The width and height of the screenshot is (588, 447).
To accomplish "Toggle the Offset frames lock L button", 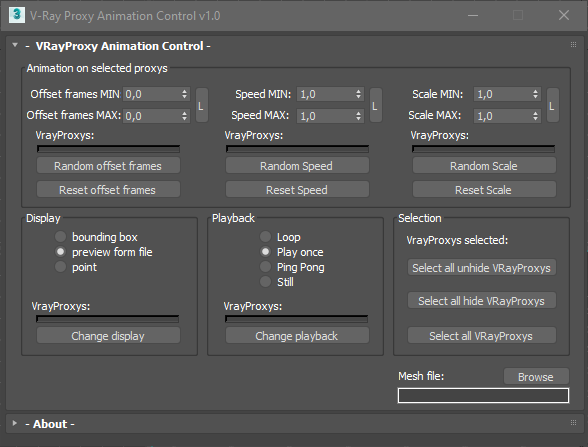I will pyautogui.click(x=202, y=105).
